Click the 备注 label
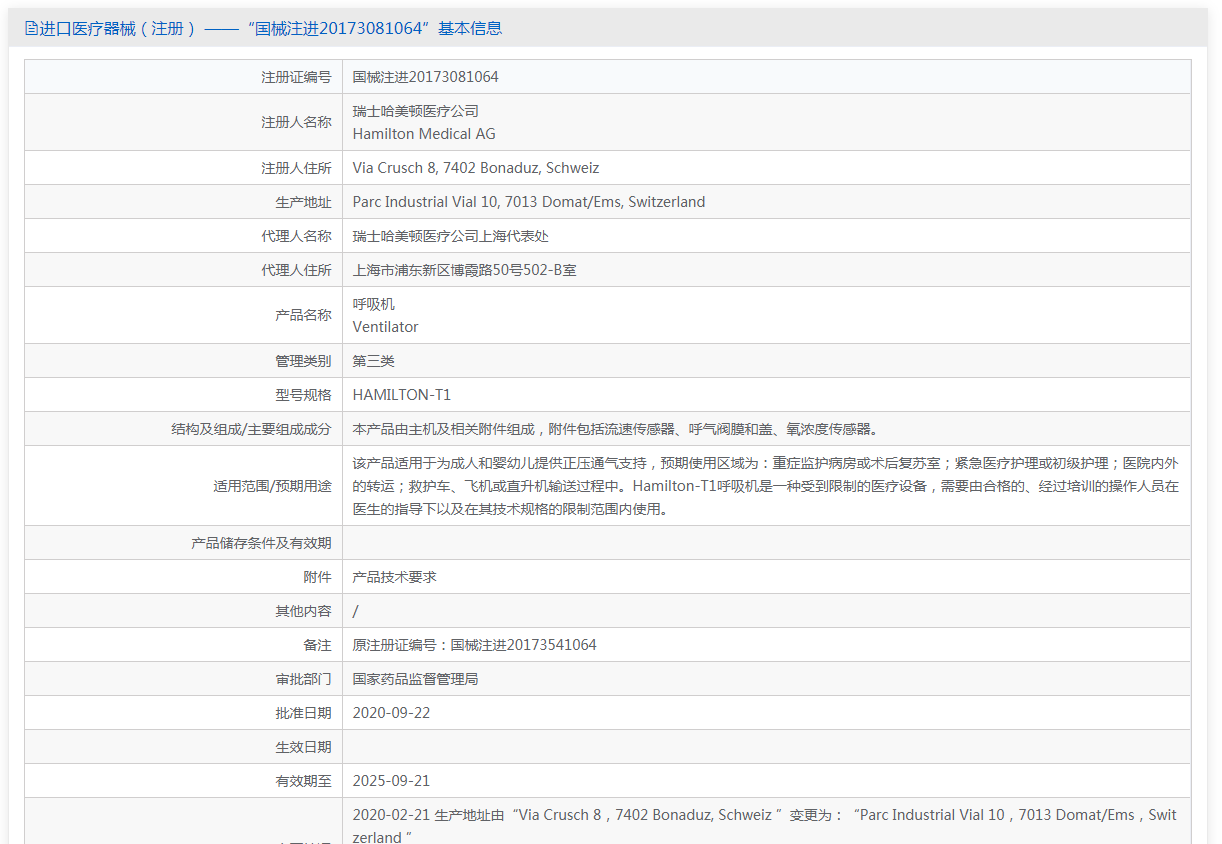 click(x=317, y=645)
